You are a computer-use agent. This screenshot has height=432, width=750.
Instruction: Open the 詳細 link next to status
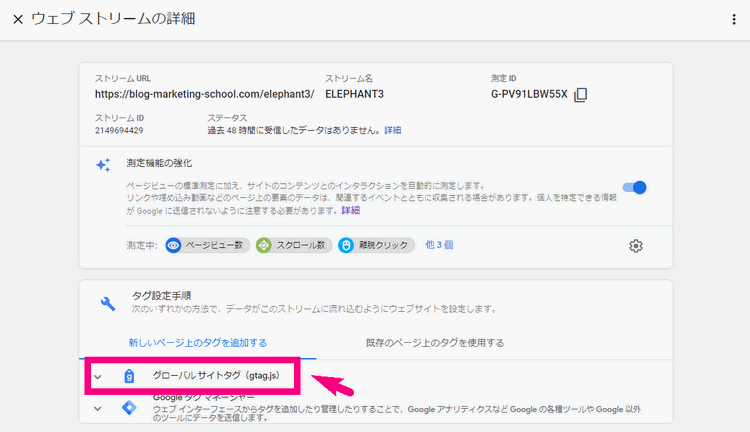point(393,130)
